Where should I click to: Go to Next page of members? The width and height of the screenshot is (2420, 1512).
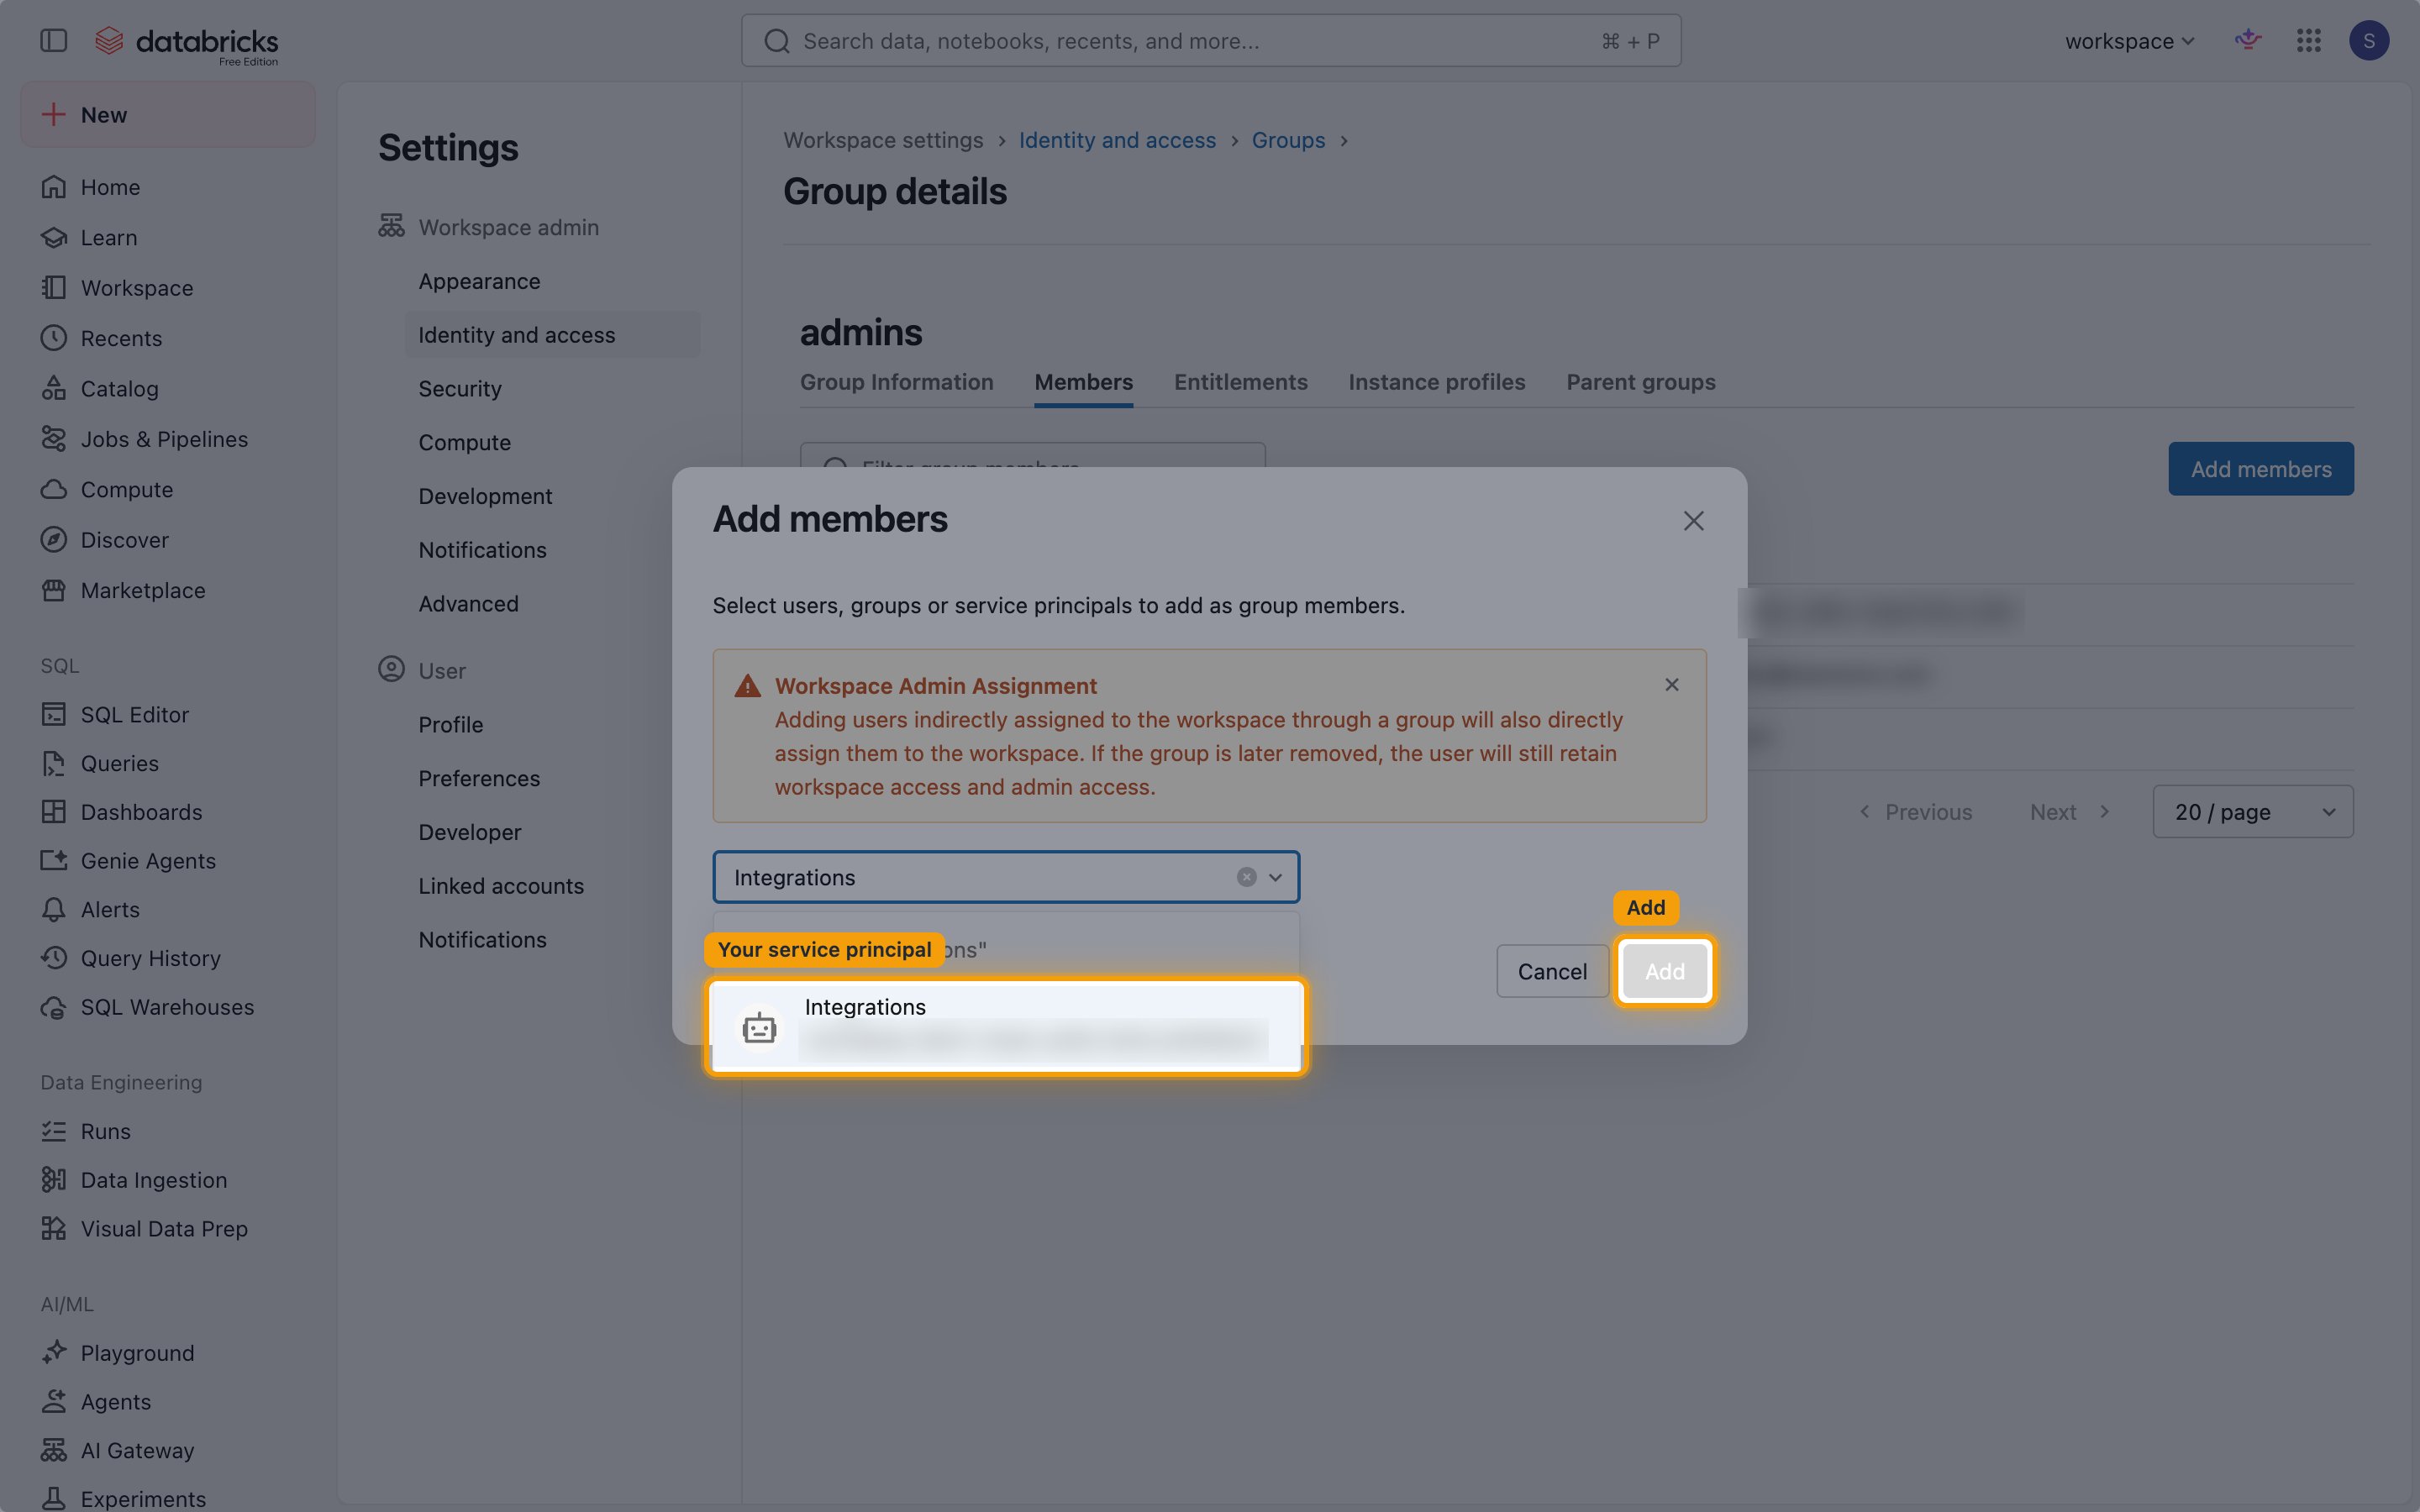pyautogui.click(x=2069, y=812)
